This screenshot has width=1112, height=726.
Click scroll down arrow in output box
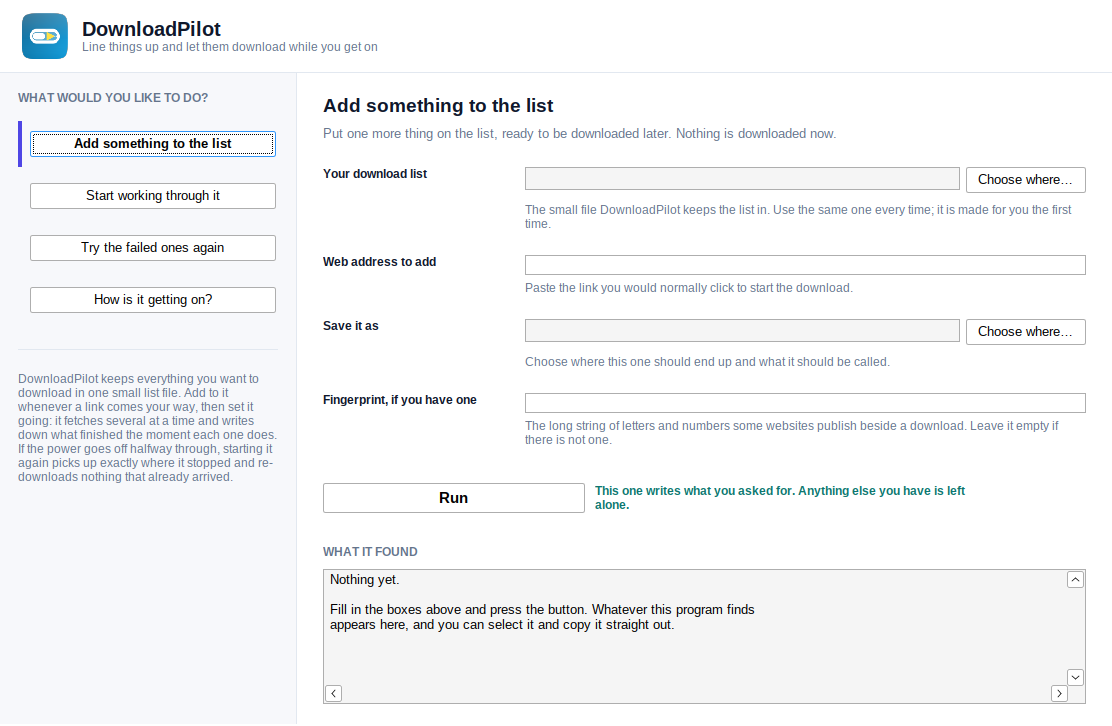tap(1075, 678)
